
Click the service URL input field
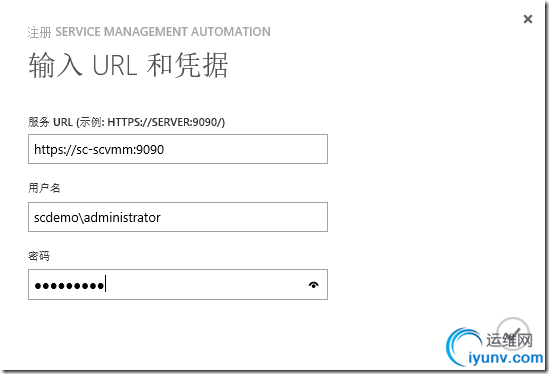[178, 149]
